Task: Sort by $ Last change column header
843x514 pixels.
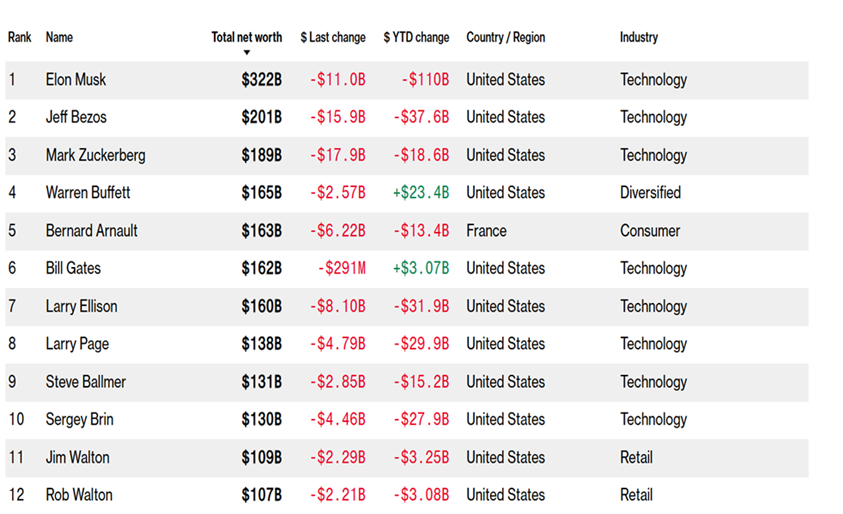Action: click(333, 37)
